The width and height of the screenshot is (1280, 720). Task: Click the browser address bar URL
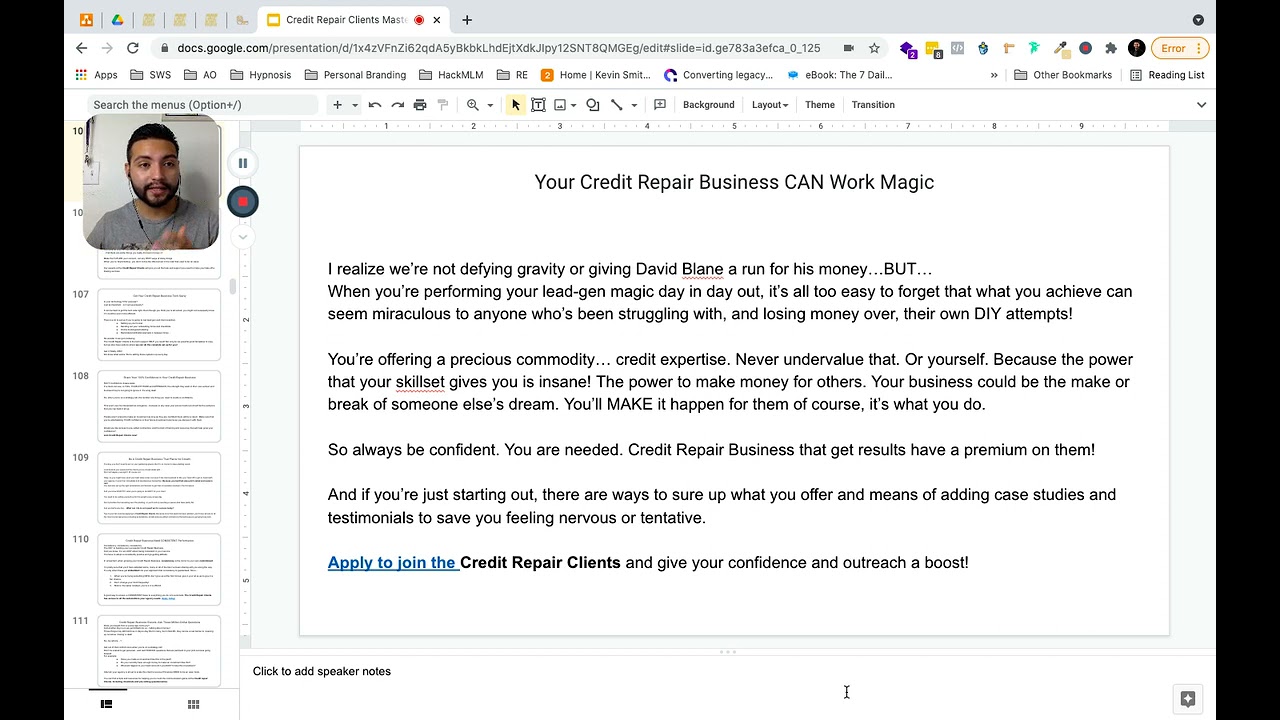[498, 48]
